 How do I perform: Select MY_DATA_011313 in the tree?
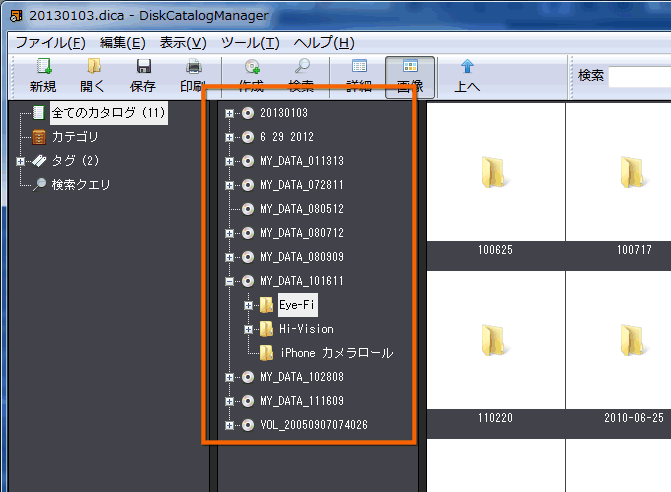(x=302, y=161)
